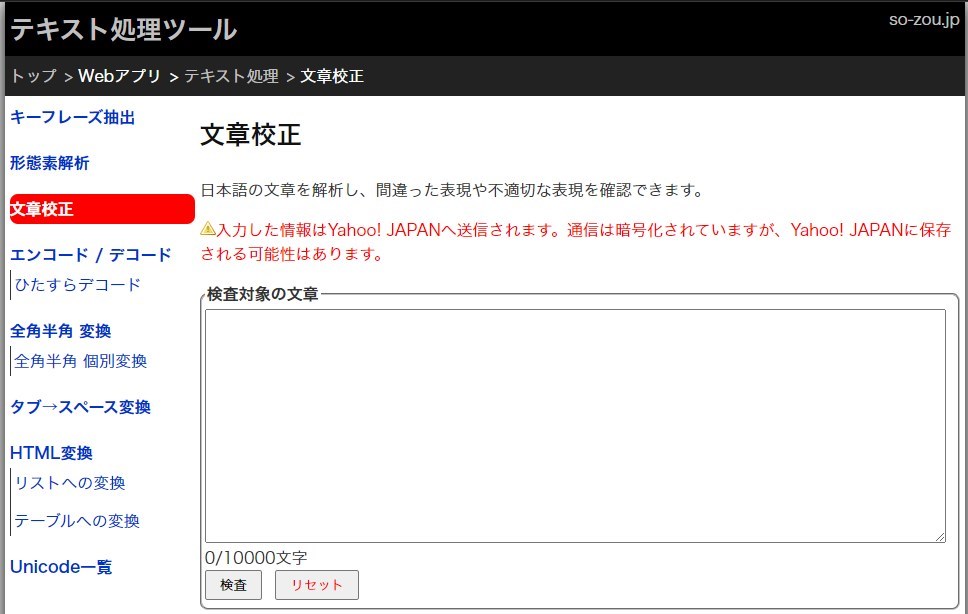Click the 検査 button

point(233,585)
